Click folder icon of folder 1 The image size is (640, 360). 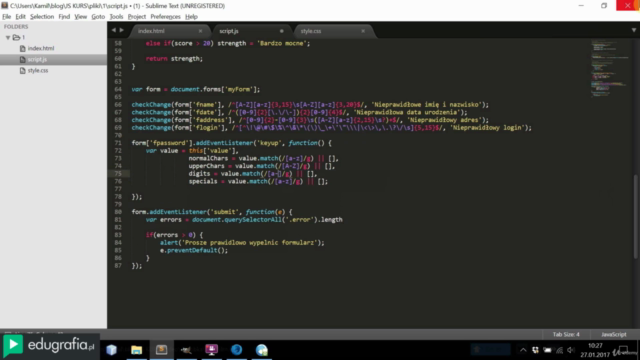16,38
